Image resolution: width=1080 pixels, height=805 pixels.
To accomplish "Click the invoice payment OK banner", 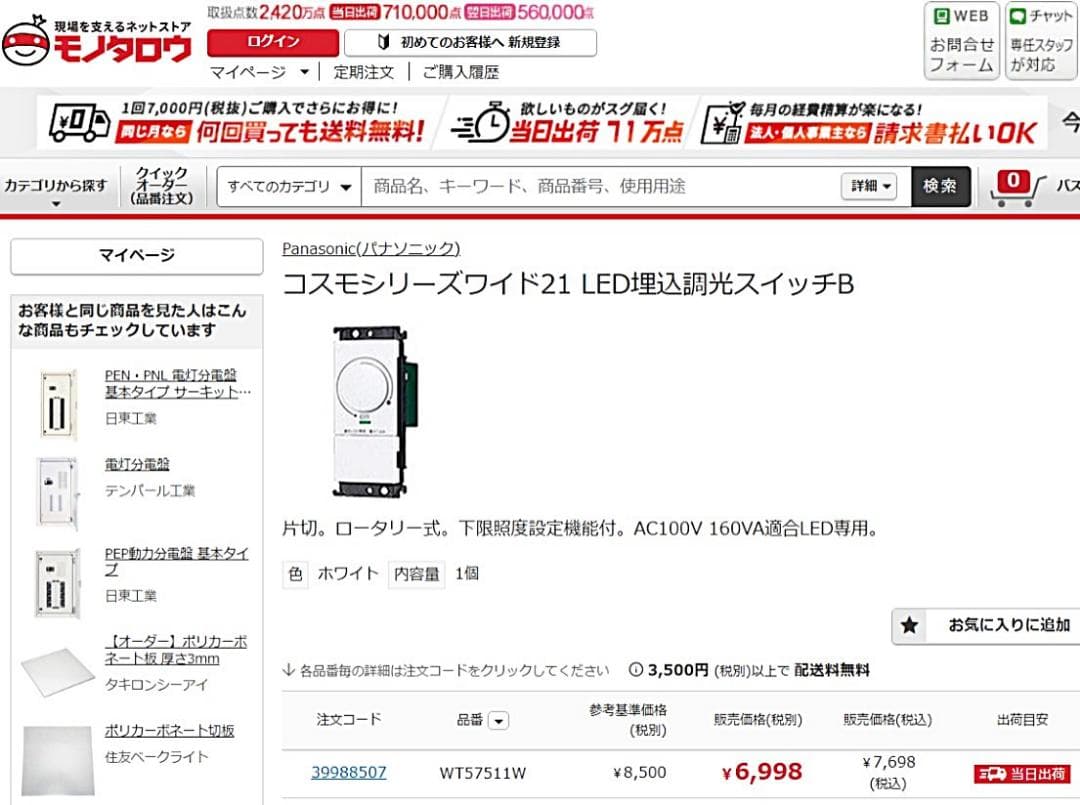I will point(869,123).
